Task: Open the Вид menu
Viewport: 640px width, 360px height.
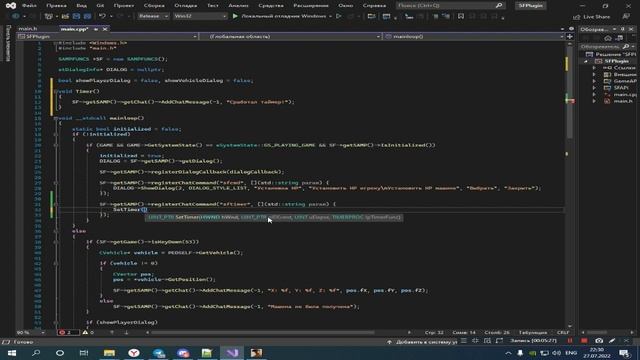Action: coord(81,6)
